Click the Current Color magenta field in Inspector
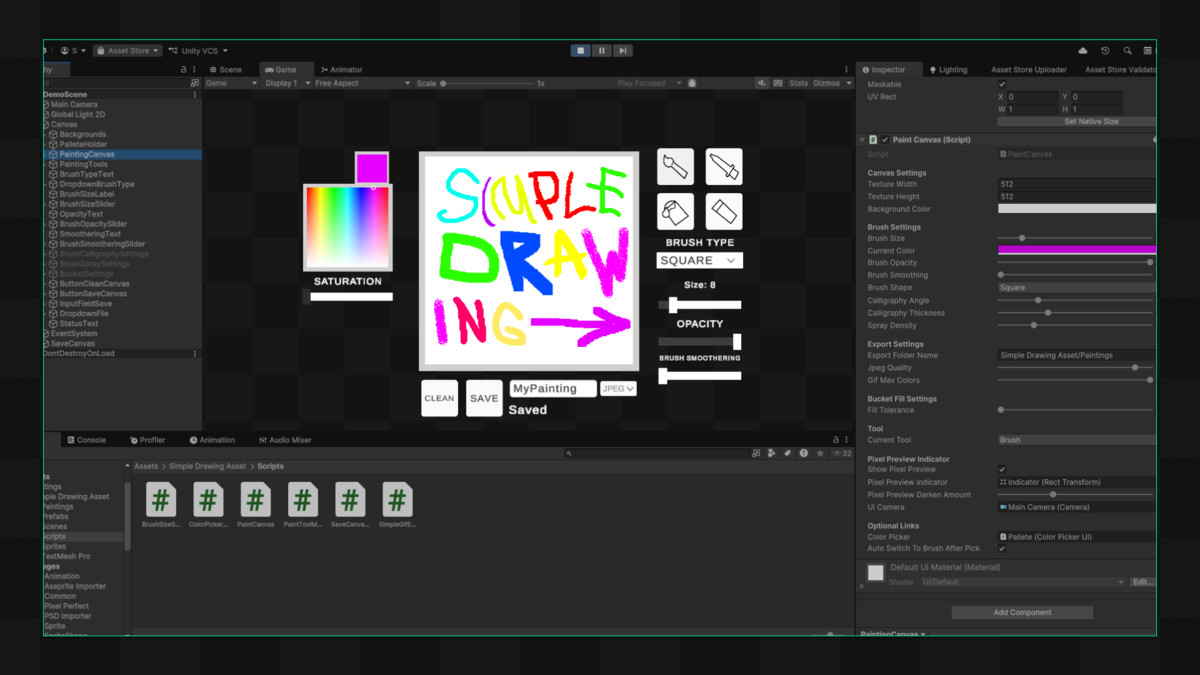This screenshot has width=1200, height=675. click(1077, 251)
